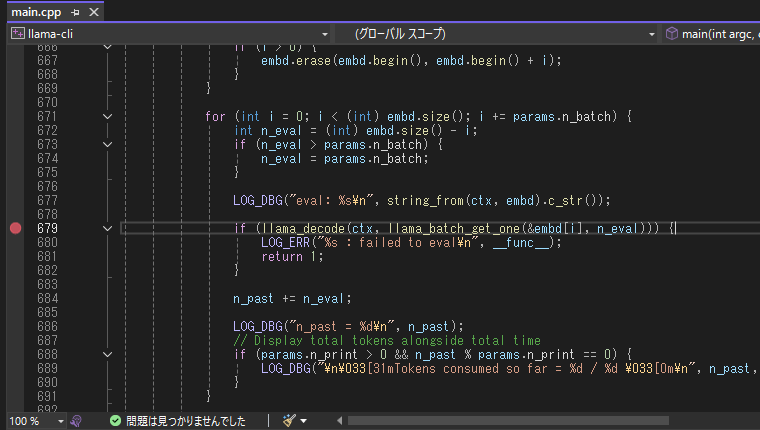Click embd.erase on line 667

pos(296,61)
